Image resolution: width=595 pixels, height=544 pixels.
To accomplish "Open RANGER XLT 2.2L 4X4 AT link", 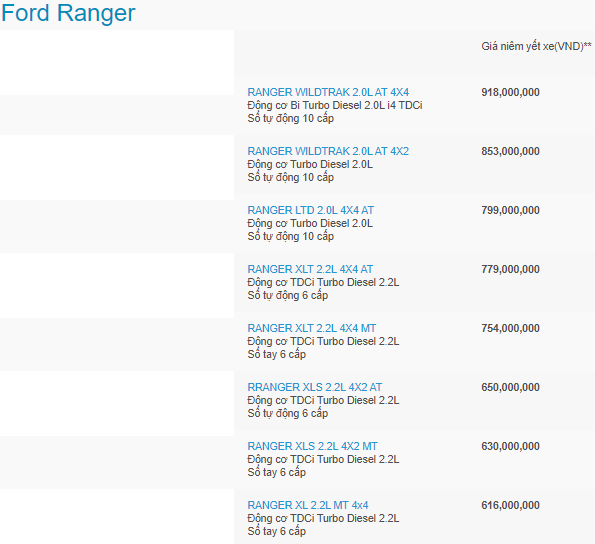I will coord(310,269).
